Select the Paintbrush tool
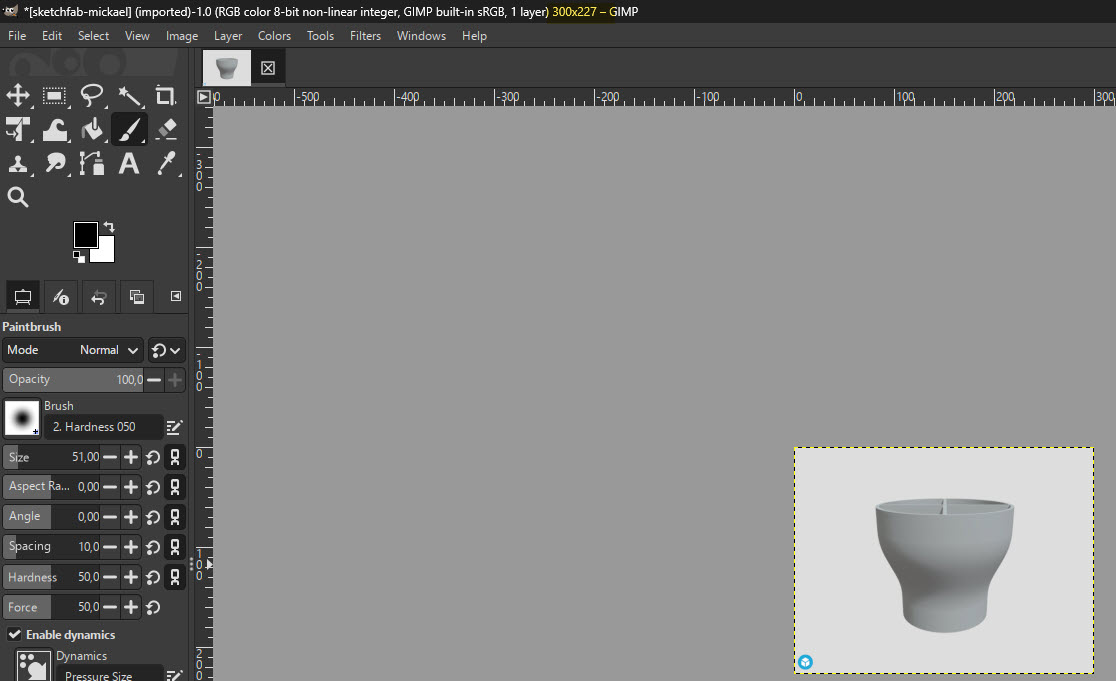Viewport: 1116px width, 681px height. click(x=129, y=130)
